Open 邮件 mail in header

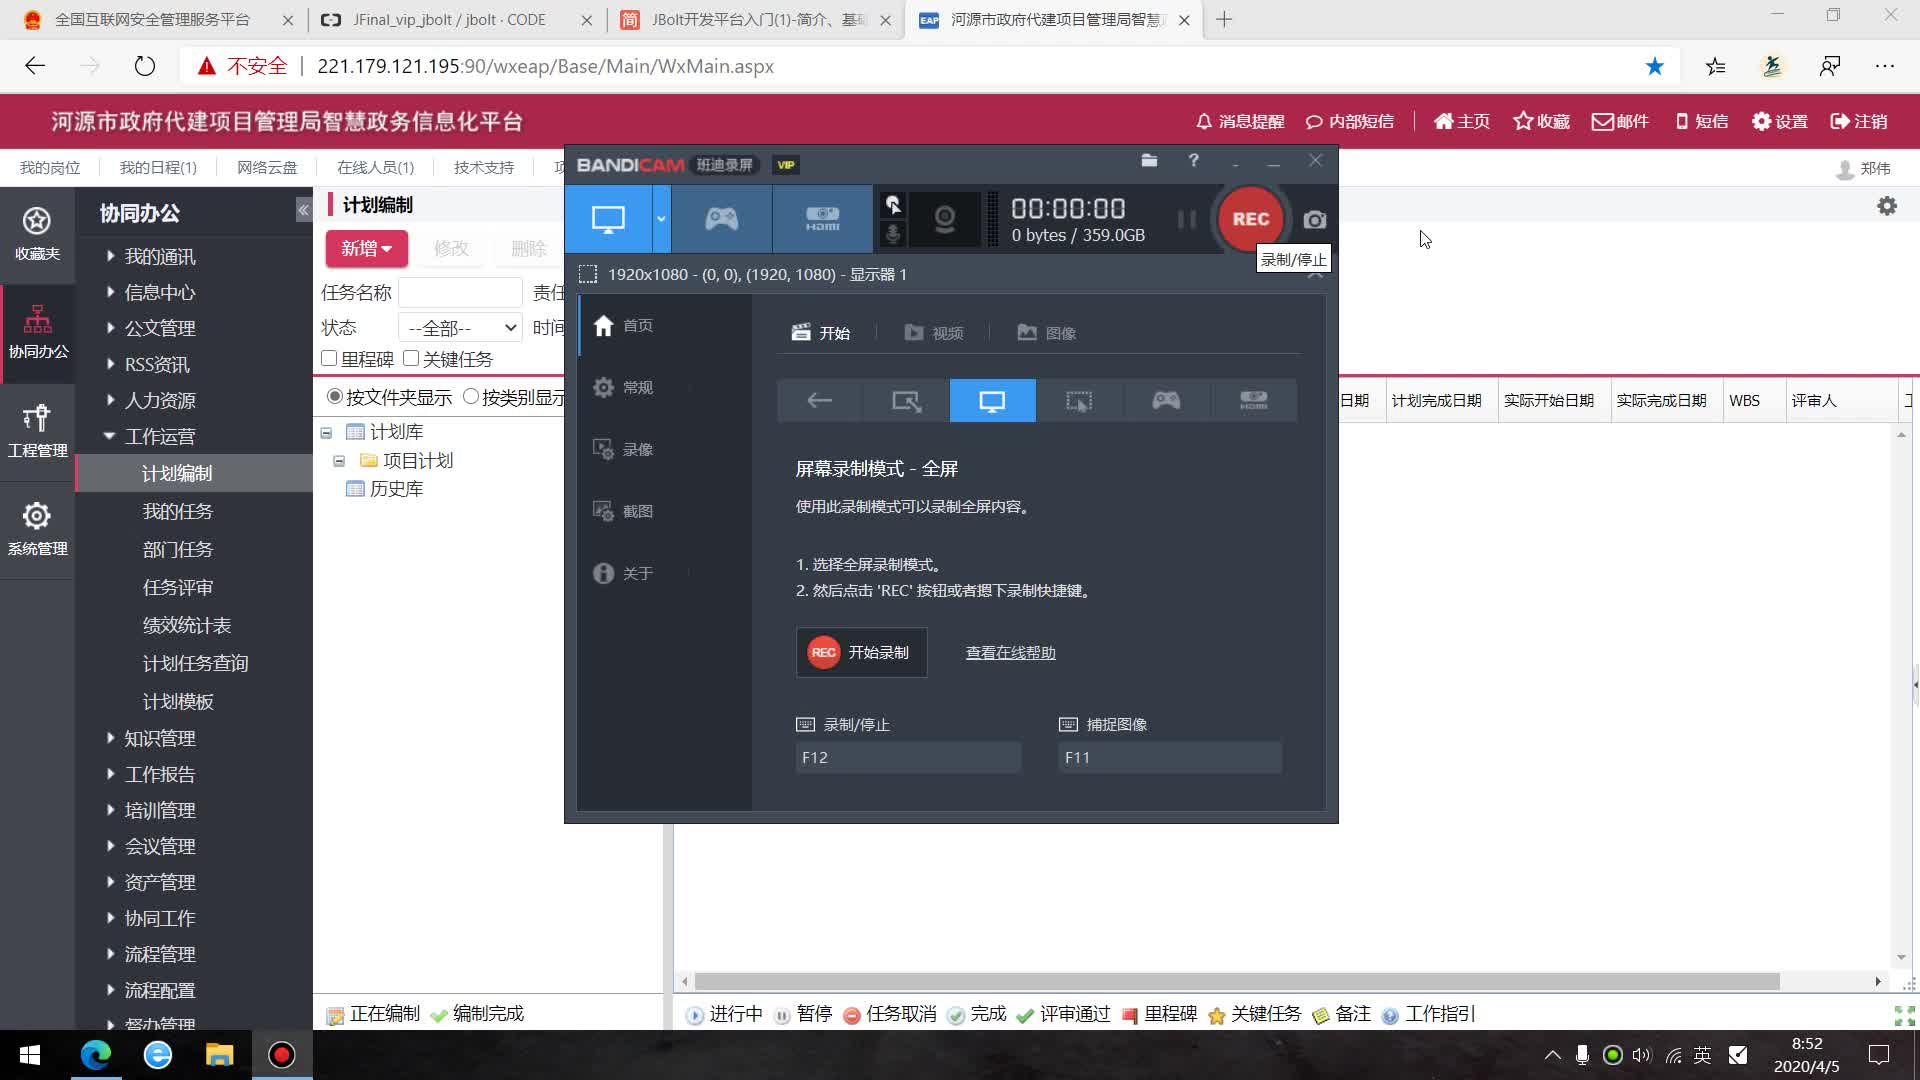click(1620, 122)
